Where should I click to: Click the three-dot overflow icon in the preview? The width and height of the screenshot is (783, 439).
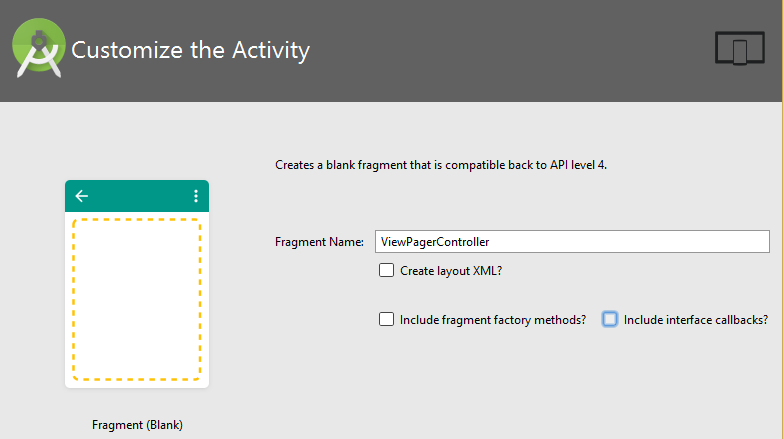click(x=196, y=196)
